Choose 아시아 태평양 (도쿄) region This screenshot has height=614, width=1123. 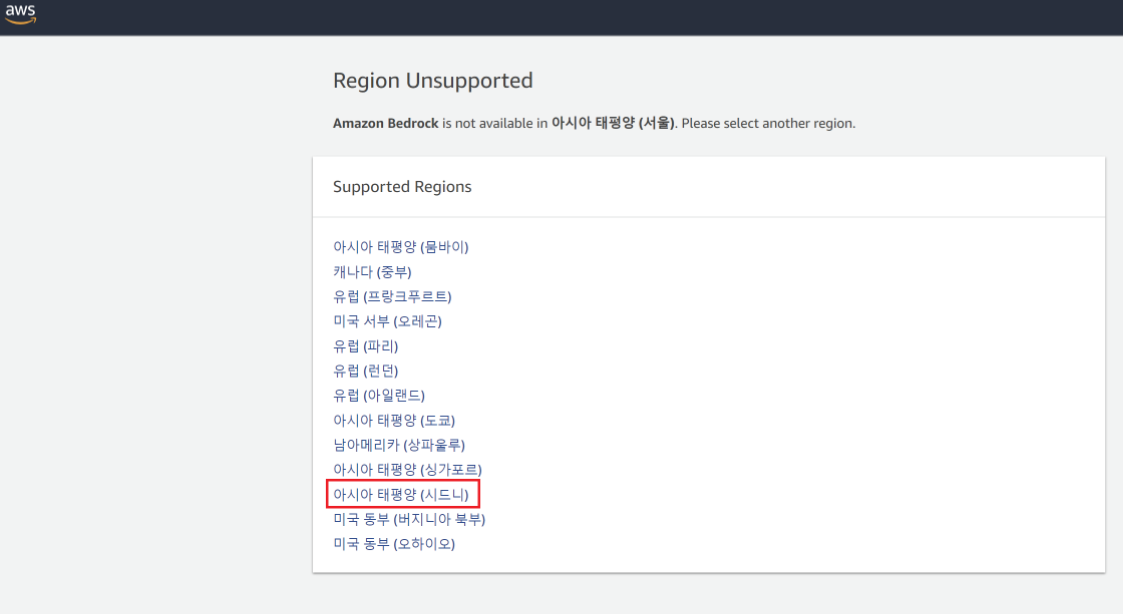394,420
